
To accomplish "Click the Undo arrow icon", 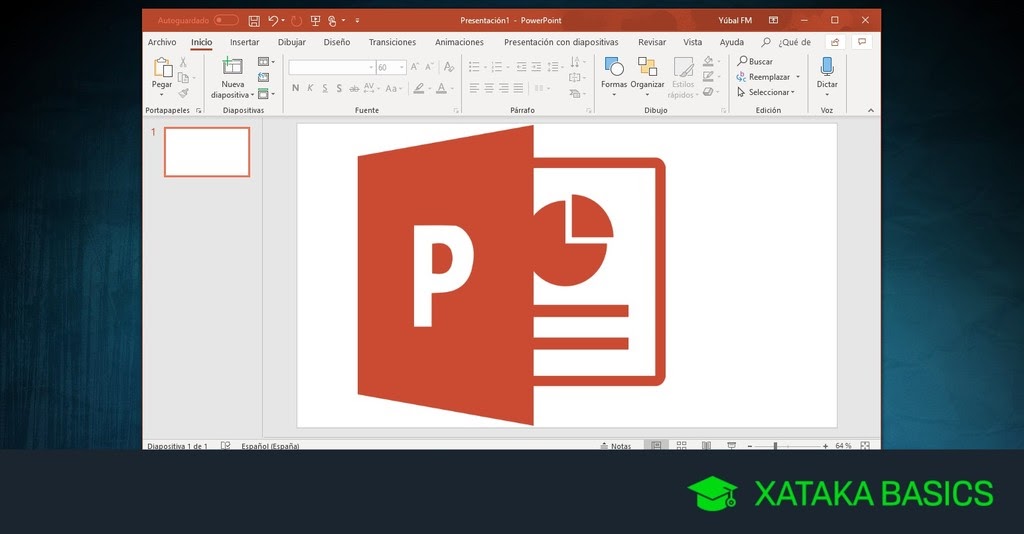I will point(273,21).
